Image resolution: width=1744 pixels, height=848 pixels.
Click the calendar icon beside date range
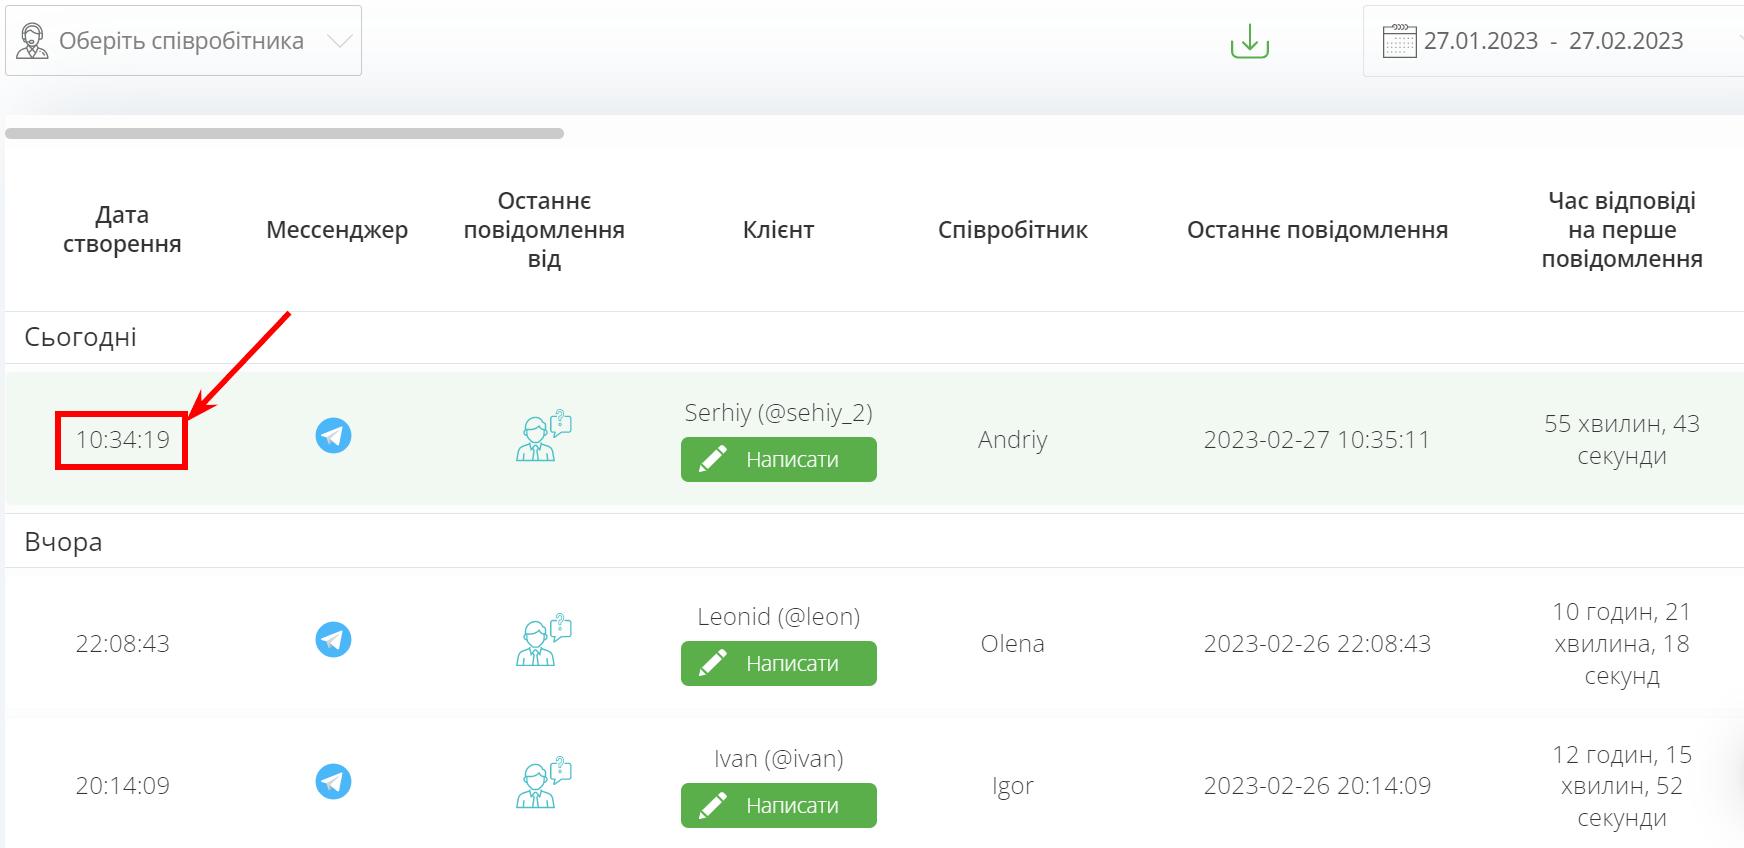pyautogui.click(x=1399, y=41)
